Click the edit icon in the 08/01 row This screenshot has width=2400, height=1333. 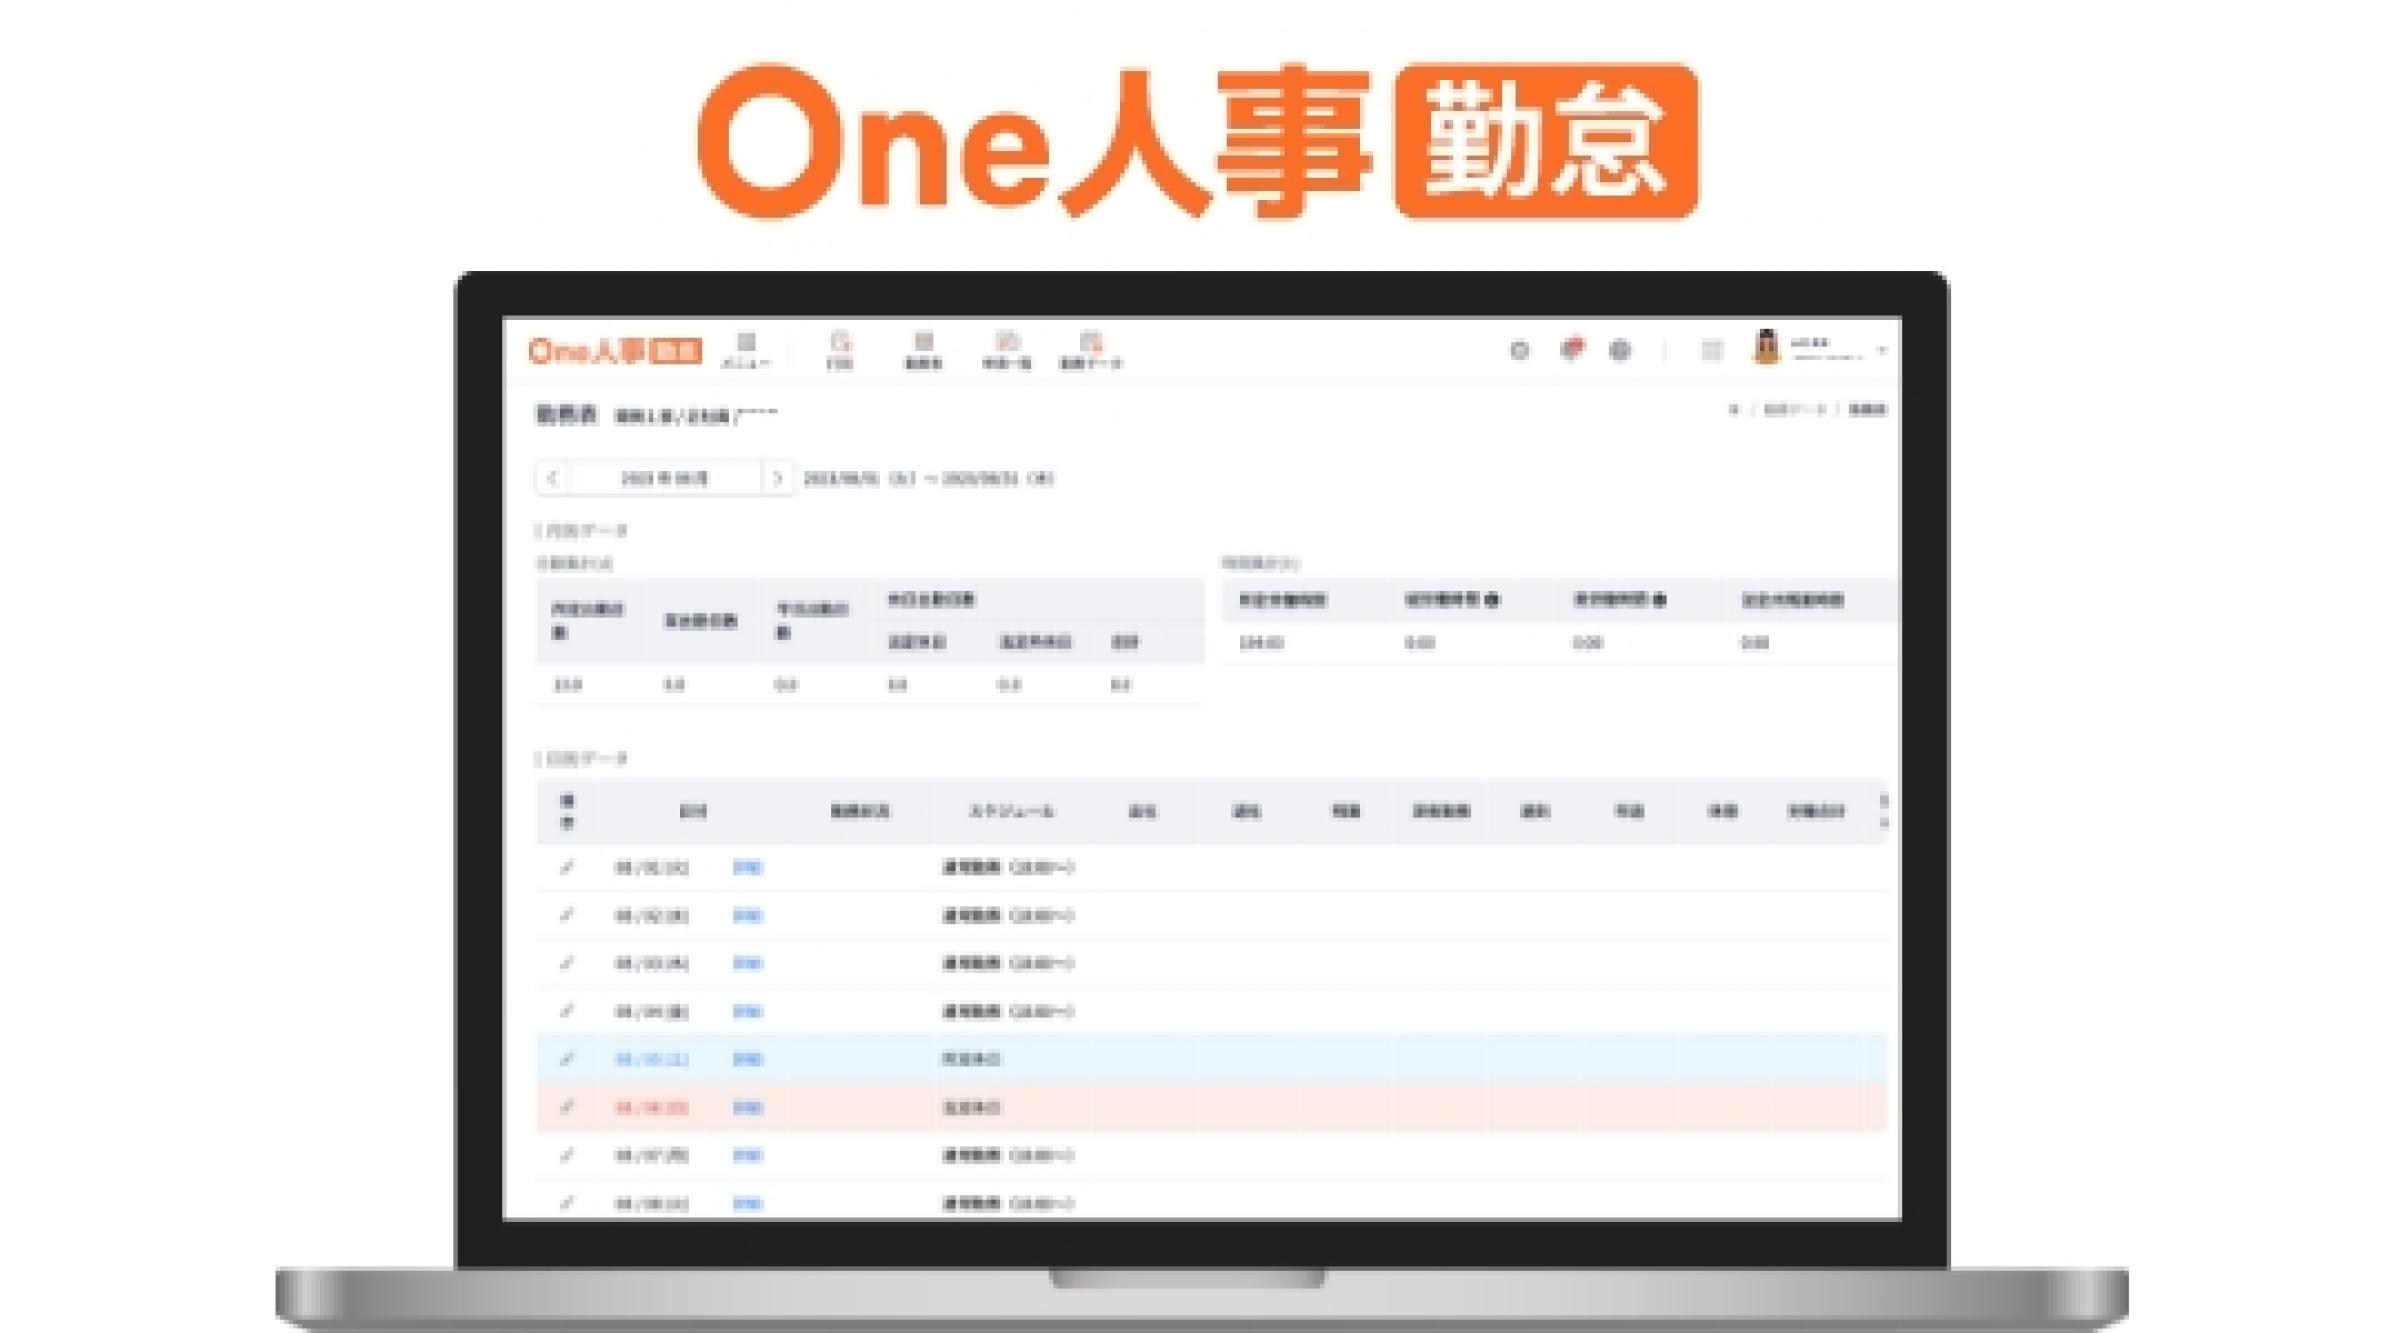point(567,867)
